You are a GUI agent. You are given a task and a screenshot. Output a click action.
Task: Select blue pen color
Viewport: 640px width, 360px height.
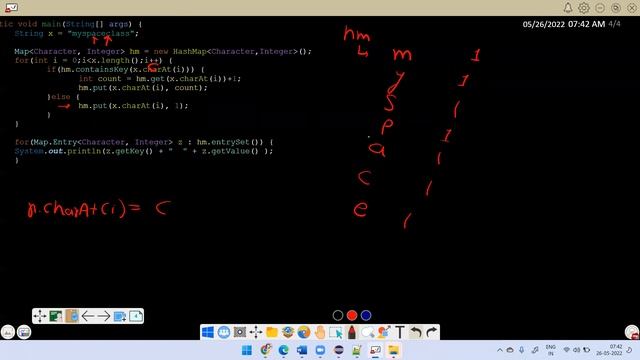click(366, 315)
